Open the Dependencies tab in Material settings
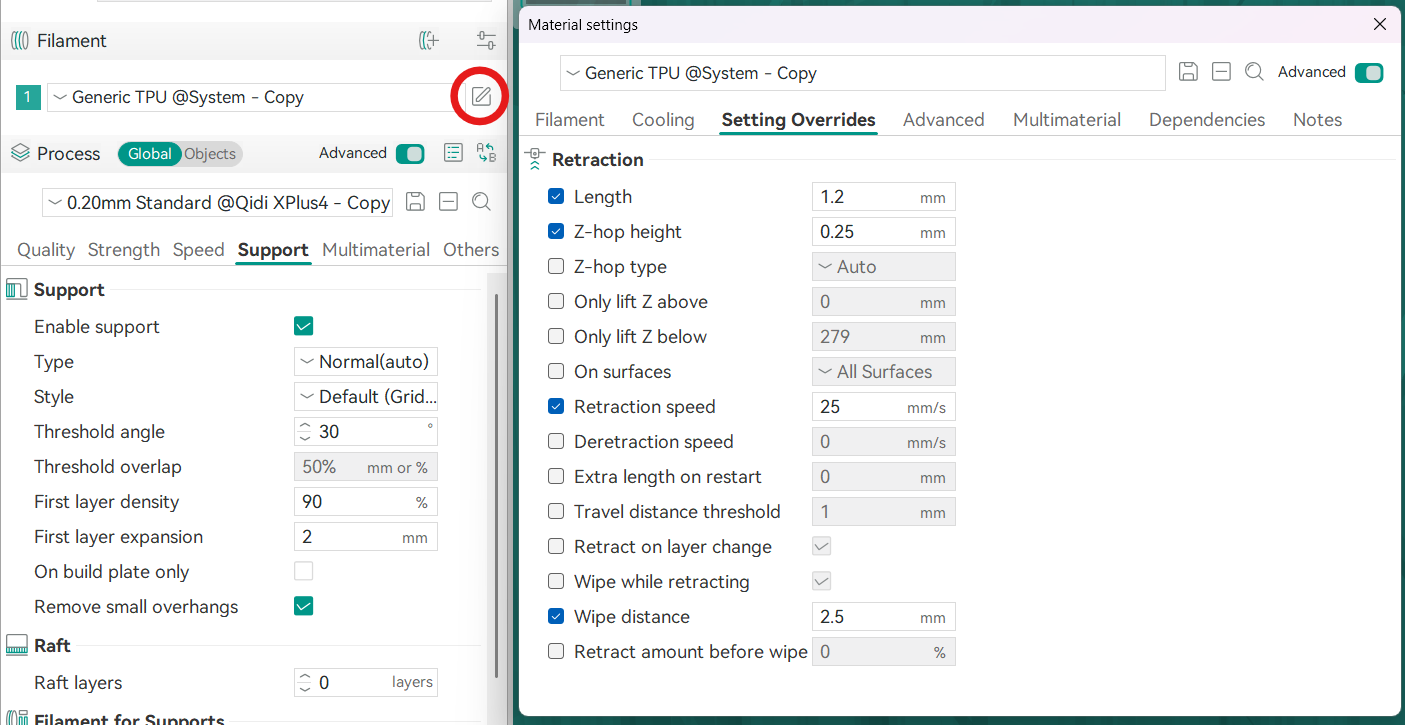The image size is (1405, 725). click(1207, 120)
